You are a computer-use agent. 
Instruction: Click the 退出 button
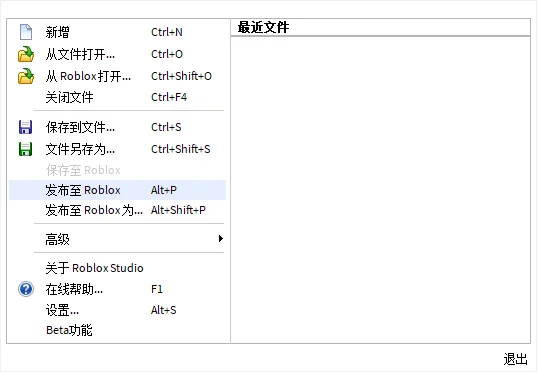coord(515,359)
